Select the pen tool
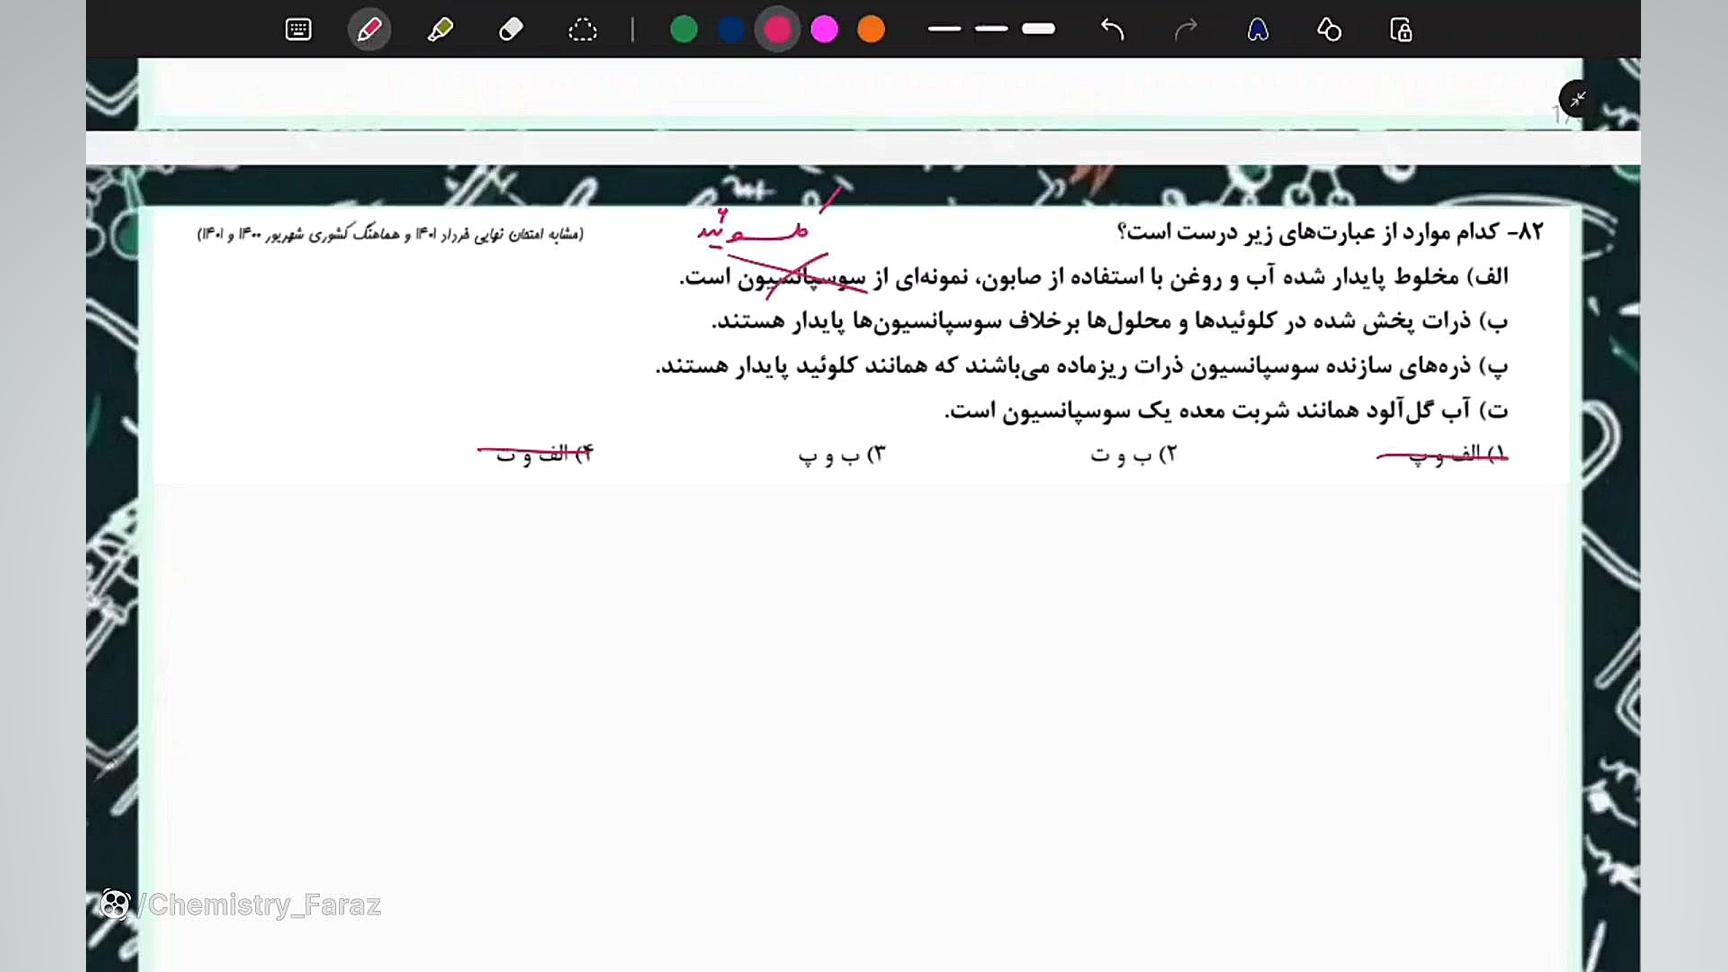The height and width of the screenshot is (972, 1728). tap(369, 30)
